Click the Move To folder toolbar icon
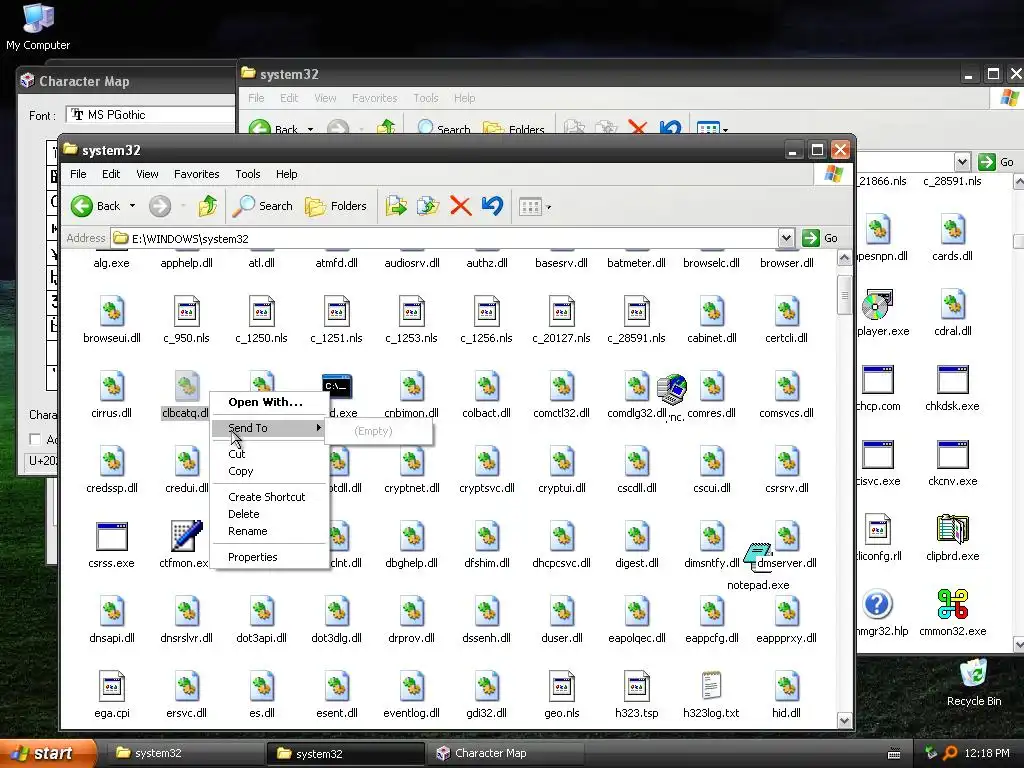 396,206
